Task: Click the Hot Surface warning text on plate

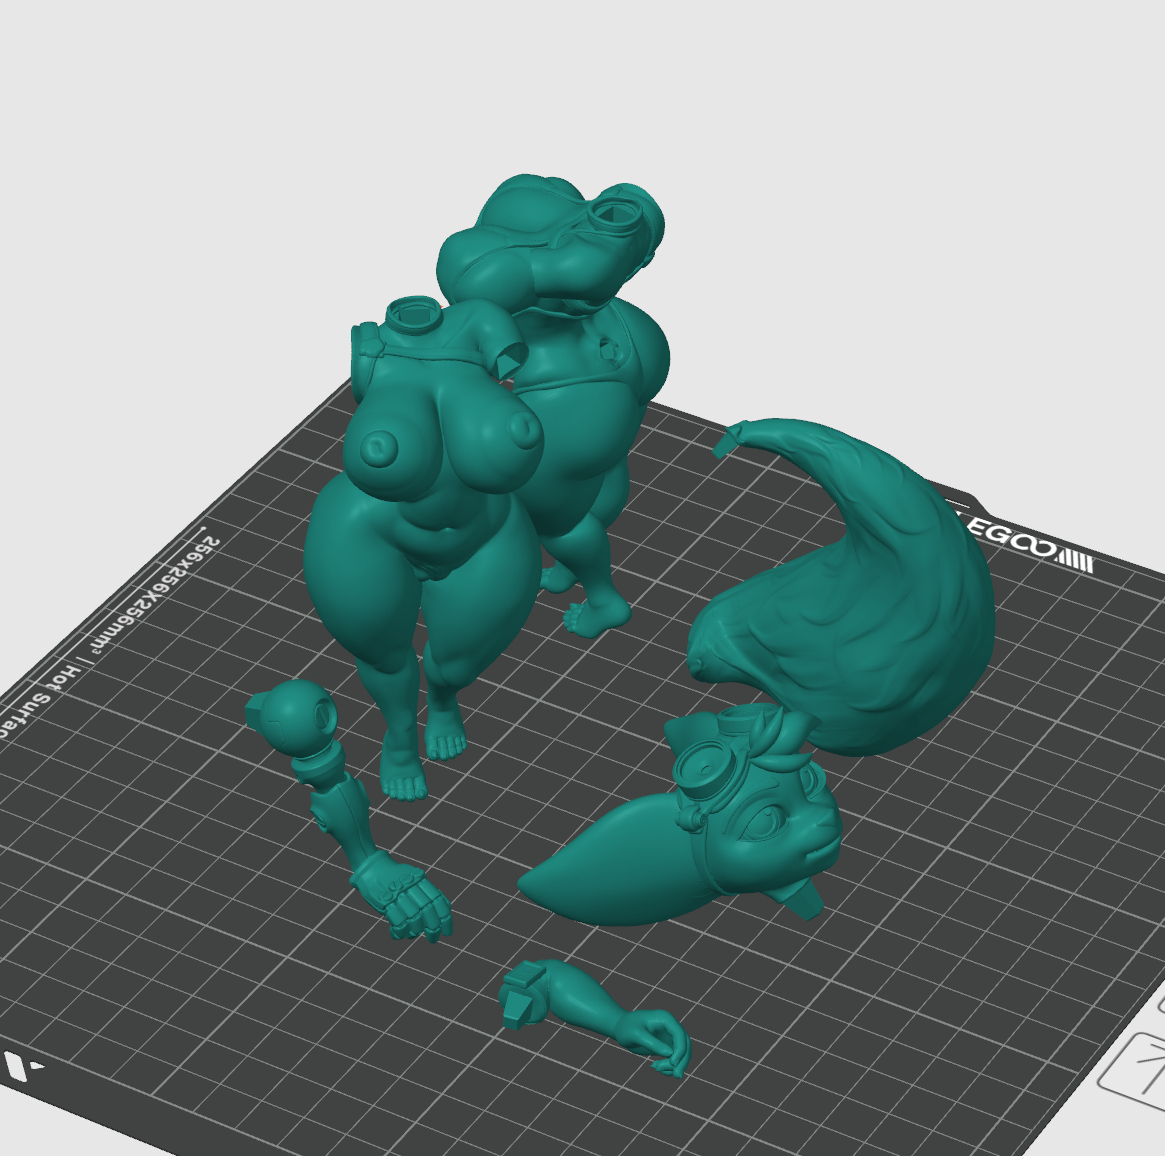Action: tap(38, 700)
